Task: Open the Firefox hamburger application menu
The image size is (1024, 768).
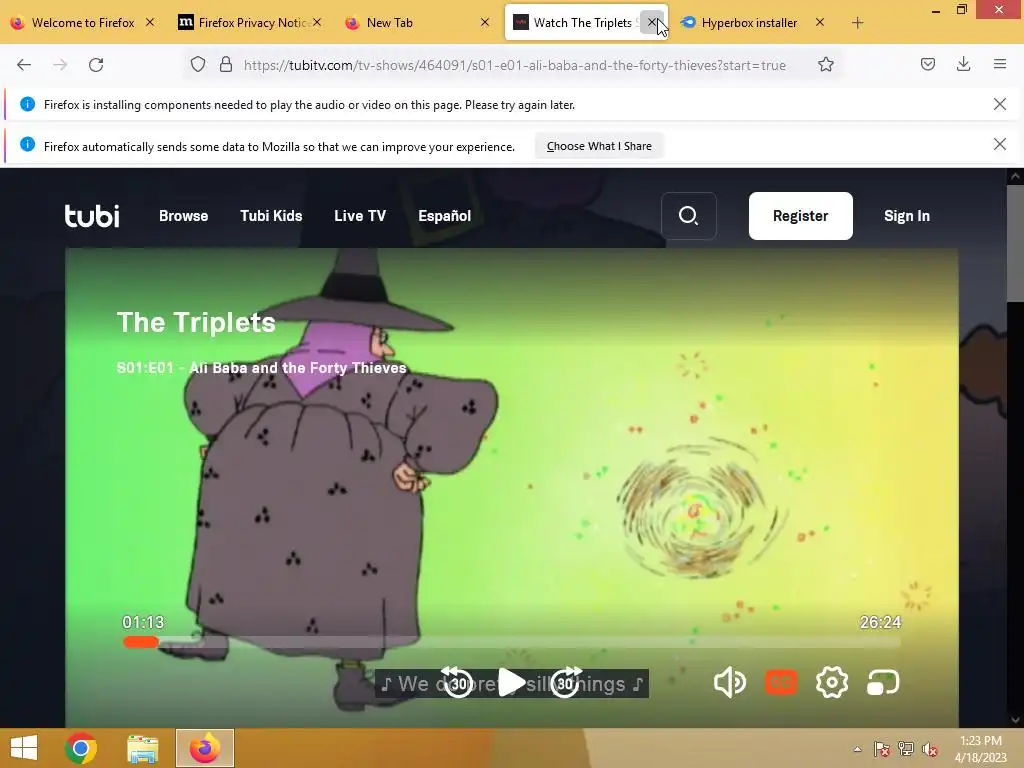Action: point(1000,64)
